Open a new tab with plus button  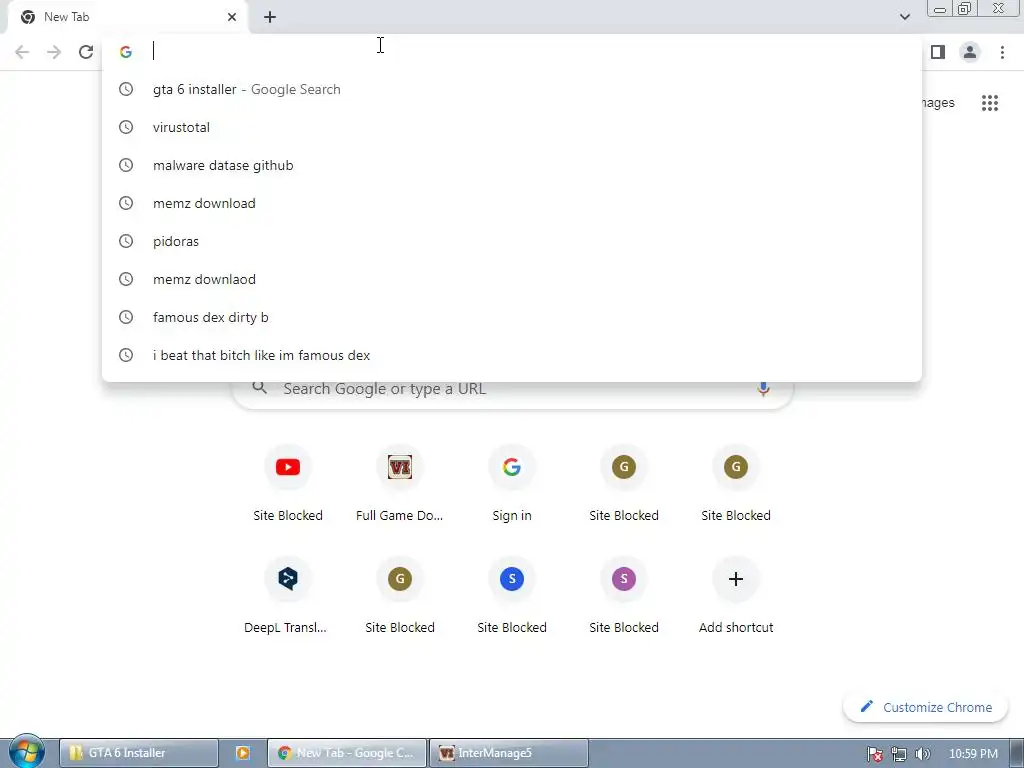pos(270,17)
